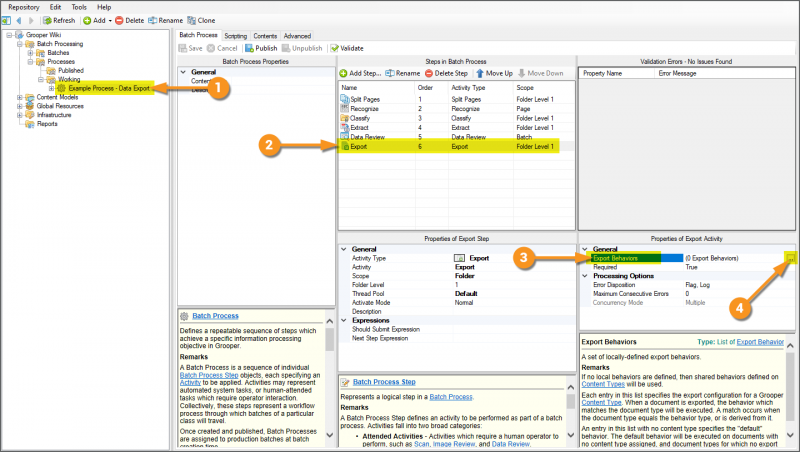Viewport: 800px width, 452px height.
Task: Select the Batch Process tab
Action: coord(198,35)
